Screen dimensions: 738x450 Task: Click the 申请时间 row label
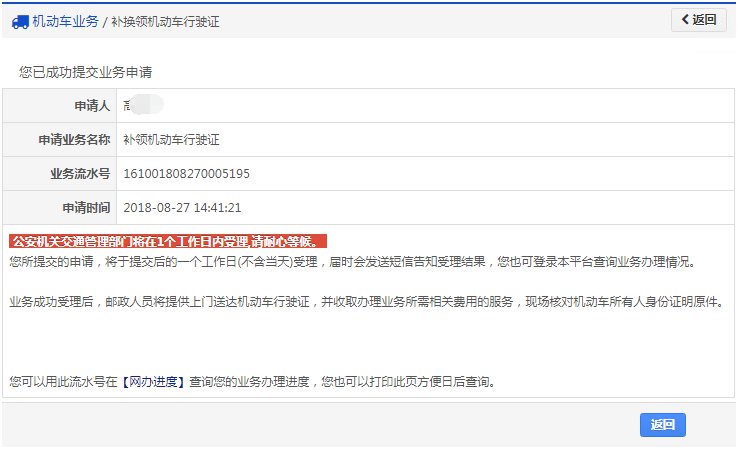coord(86,208)
